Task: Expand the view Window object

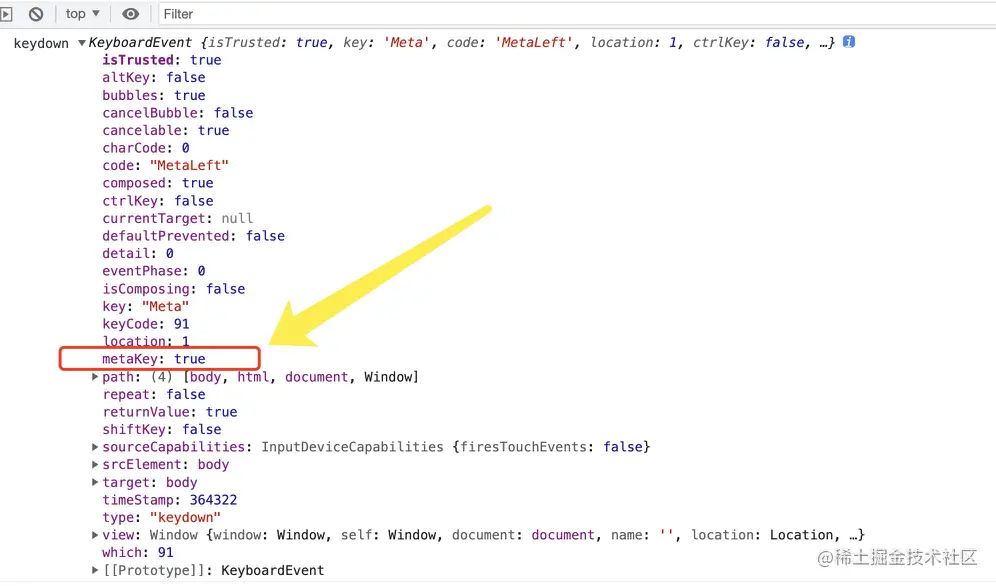Action: [95, 535]
